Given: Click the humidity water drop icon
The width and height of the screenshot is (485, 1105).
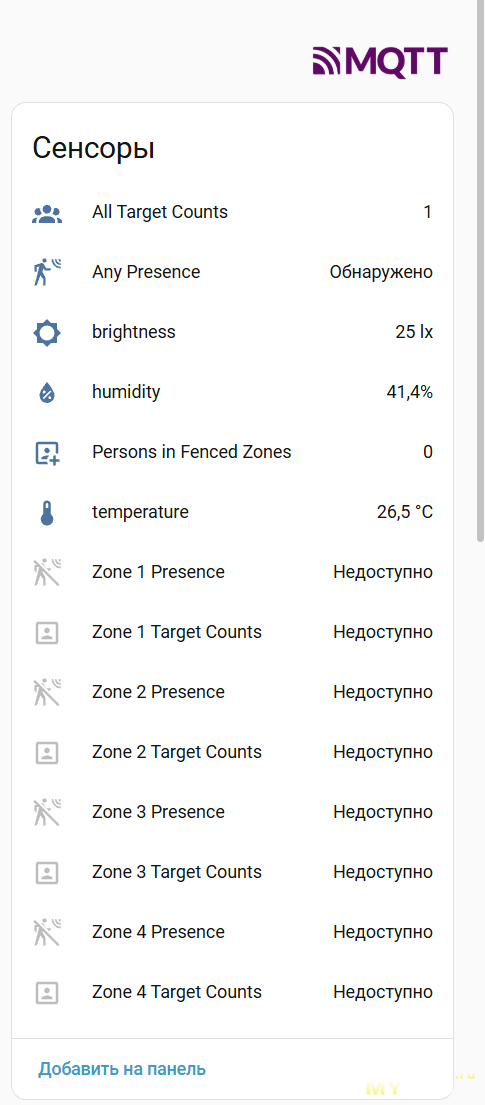Looking at the screenshot, I should pos(47,393).
